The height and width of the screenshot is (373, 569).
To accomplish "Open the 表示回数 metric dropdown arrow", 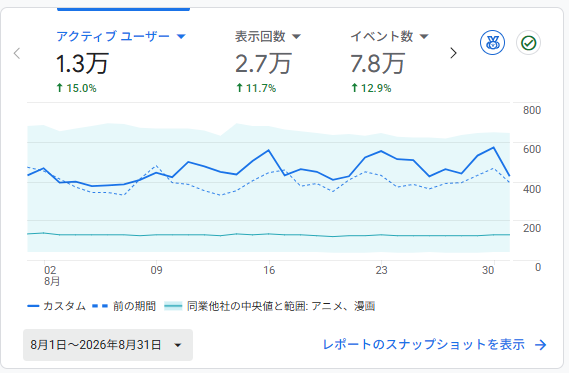I will [296, 36].
